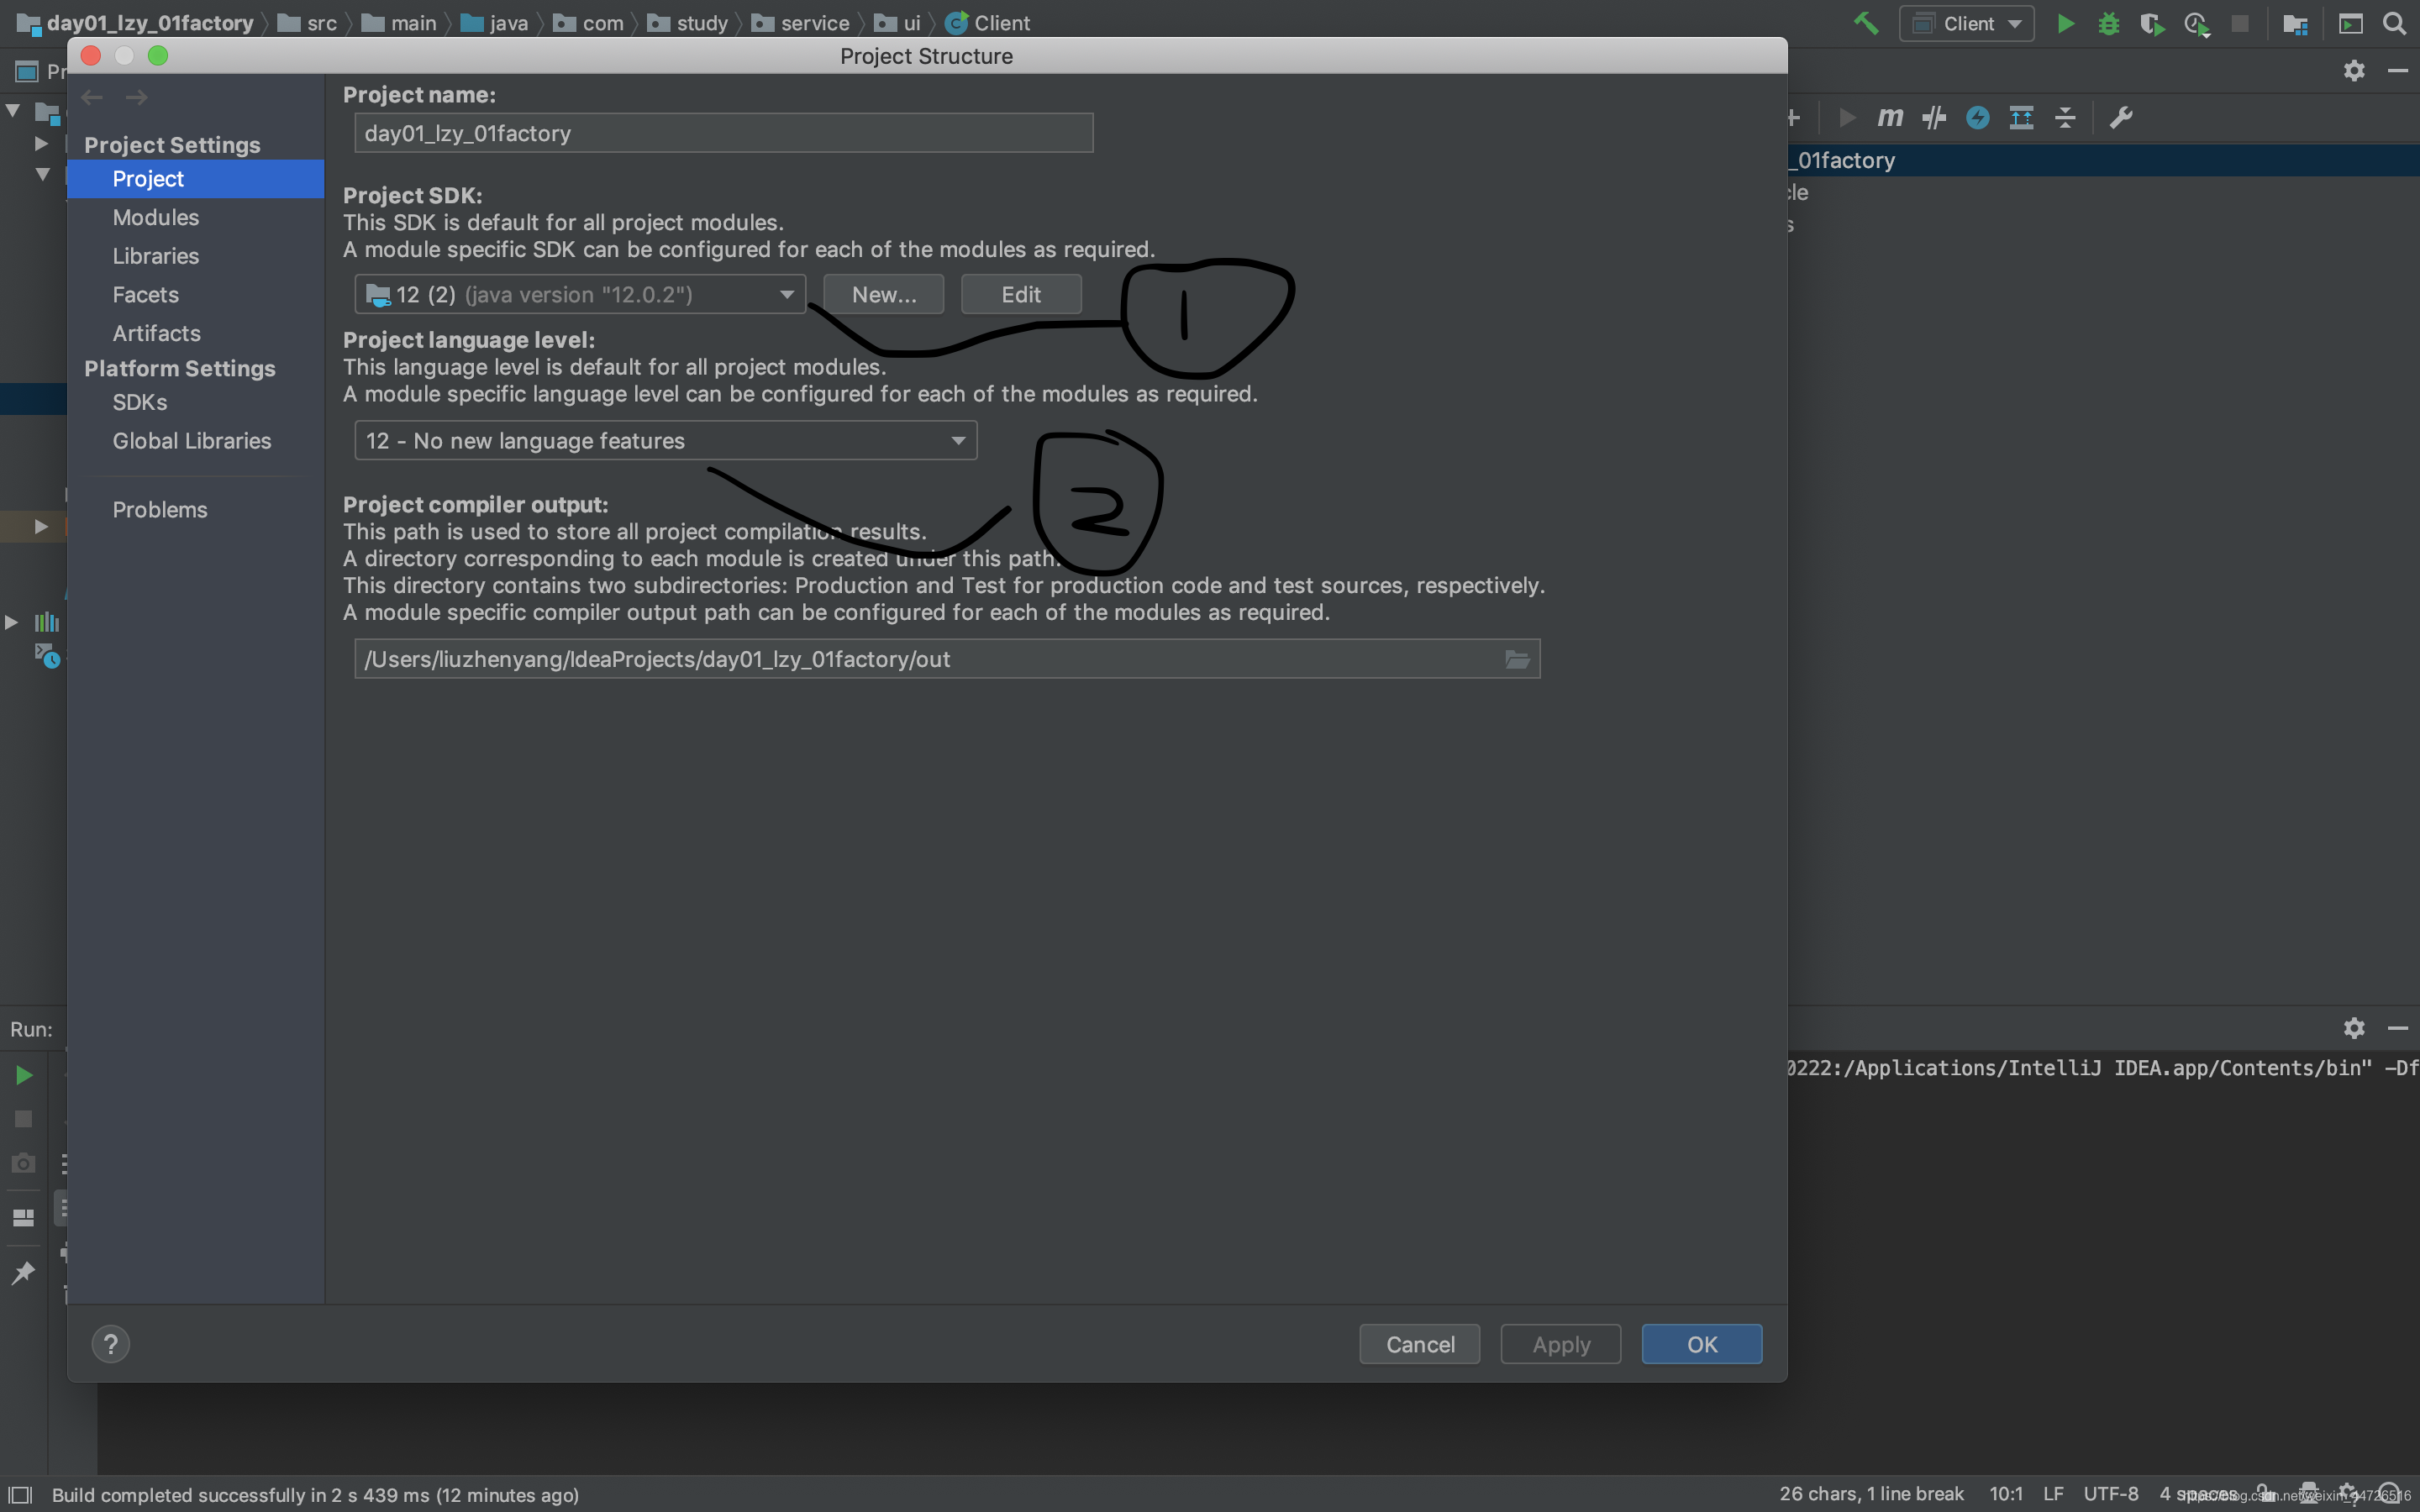Hide the Gradle panel with minus icon
Screen dimensions: 2420x1512
pyautogui.click(x=2398, y=70)
